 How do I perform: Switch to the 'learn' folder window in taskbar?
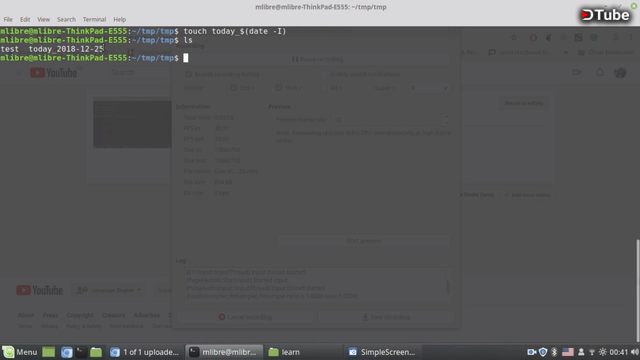pos(304,352)
